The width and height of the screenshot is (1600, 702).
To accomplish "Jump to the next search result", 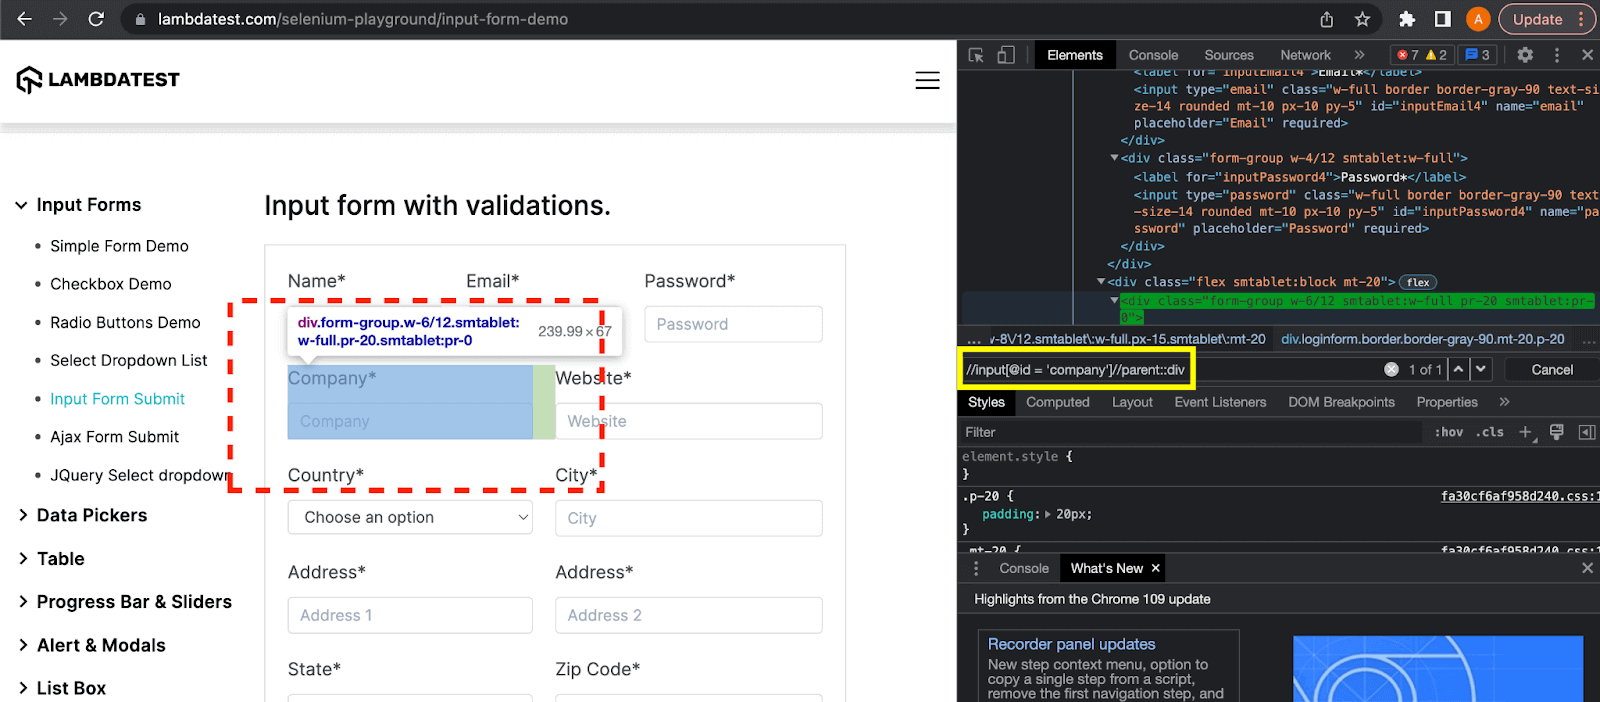I will [1481, 370].
